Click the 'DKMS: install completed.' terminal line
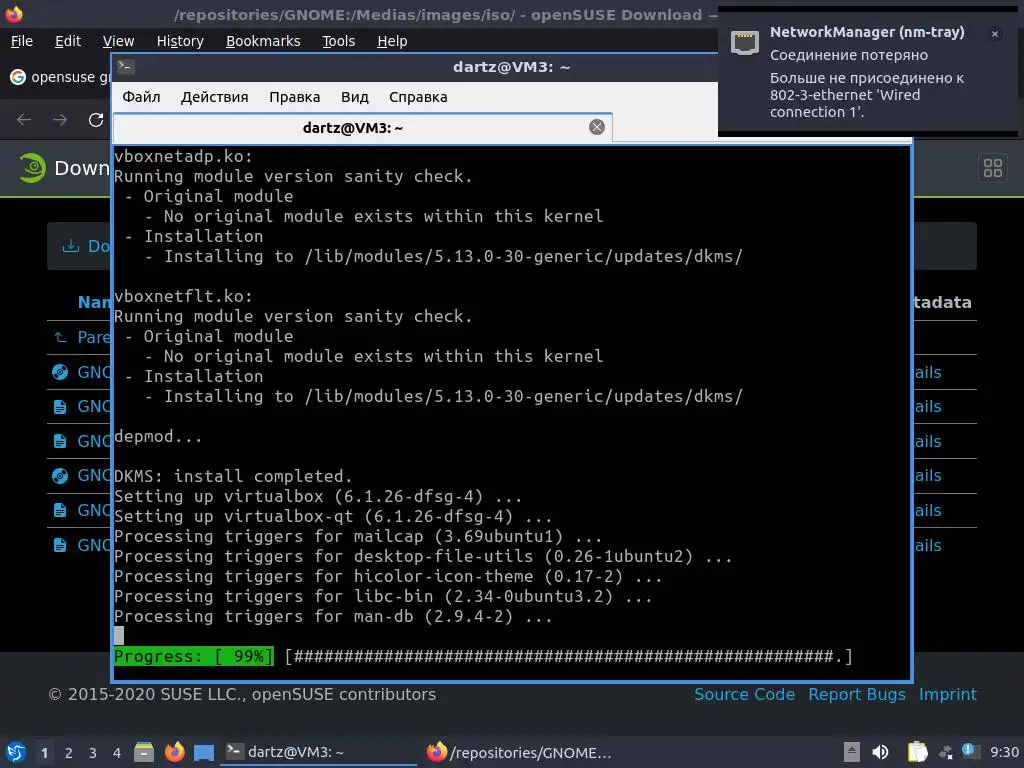This screenshot has width=1024, height=768. 233,476
